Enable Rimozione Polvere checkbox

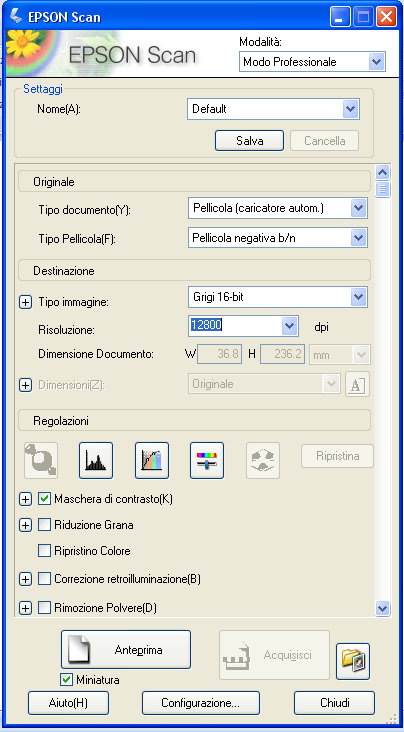point(44,608)
